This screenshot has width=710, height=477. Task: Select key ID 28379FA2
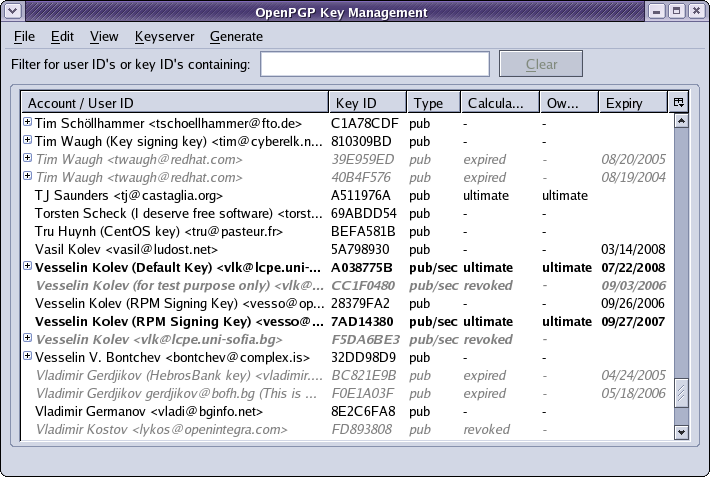point(360,304)
